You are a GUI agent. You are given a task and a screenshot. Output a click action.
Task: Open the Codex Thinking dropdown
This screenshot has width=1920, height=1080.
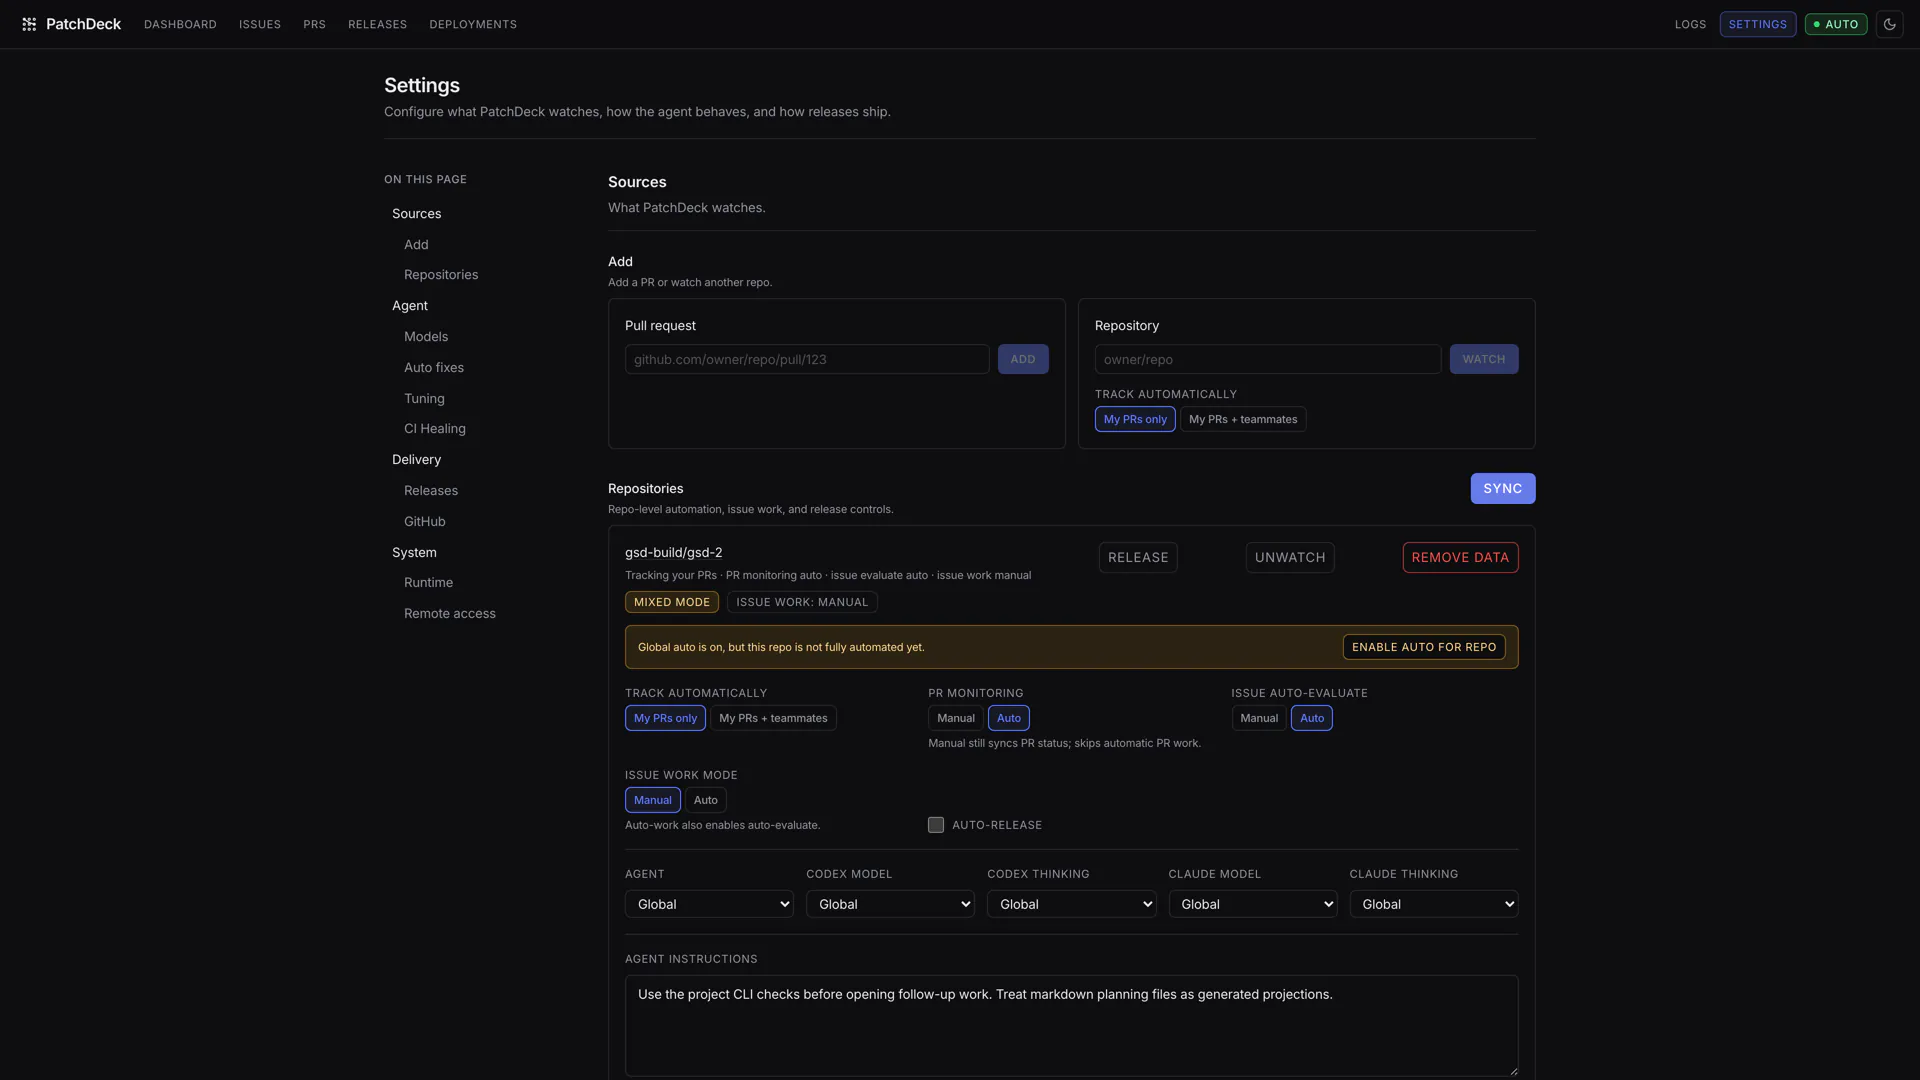(x=1071, y=904)
